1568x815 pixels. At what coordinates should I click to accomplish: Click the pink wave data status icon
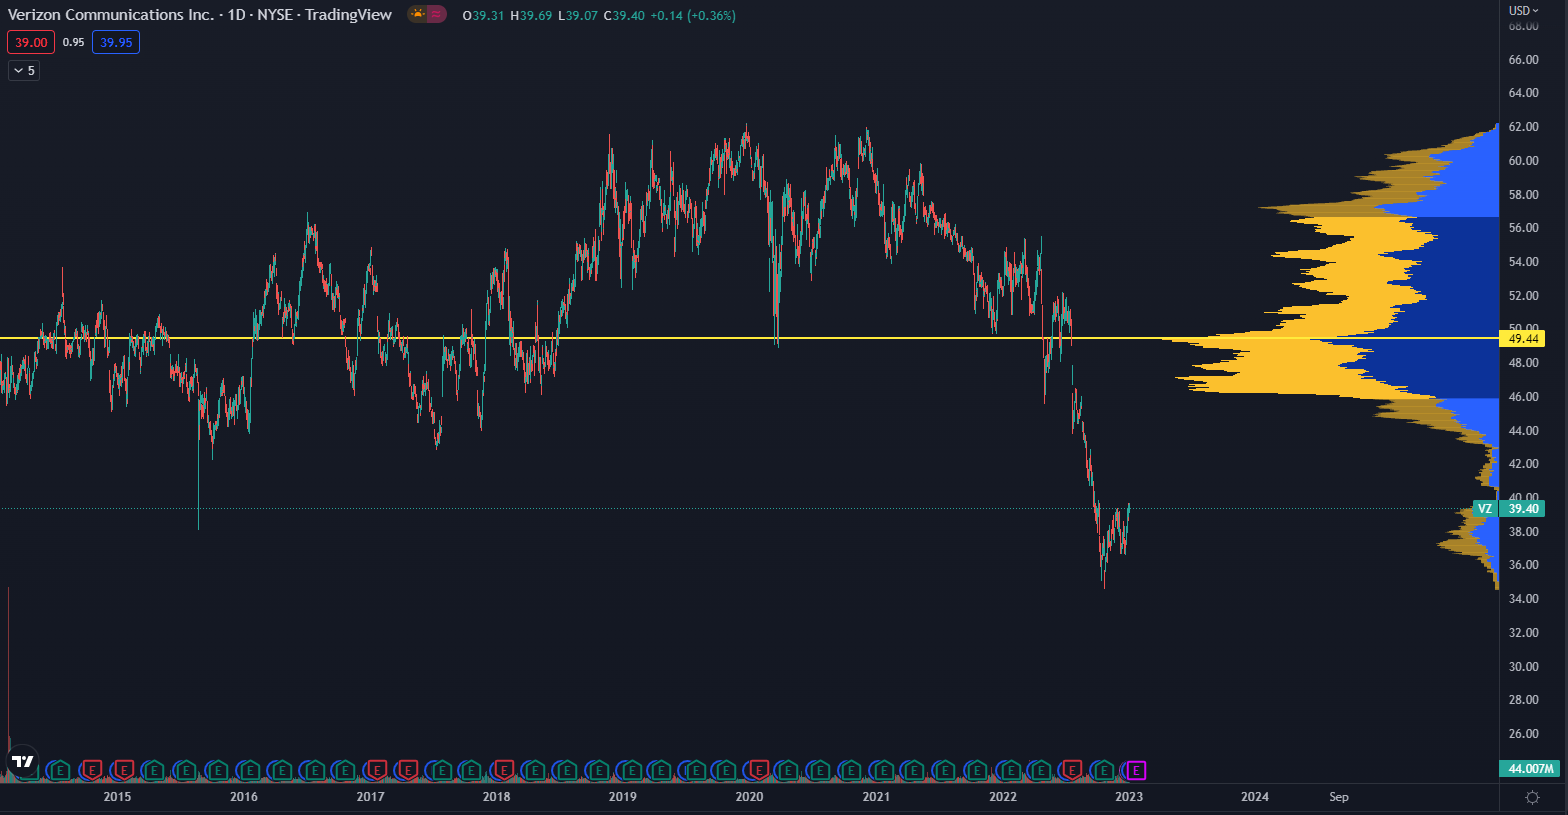(x=437, y=15)
